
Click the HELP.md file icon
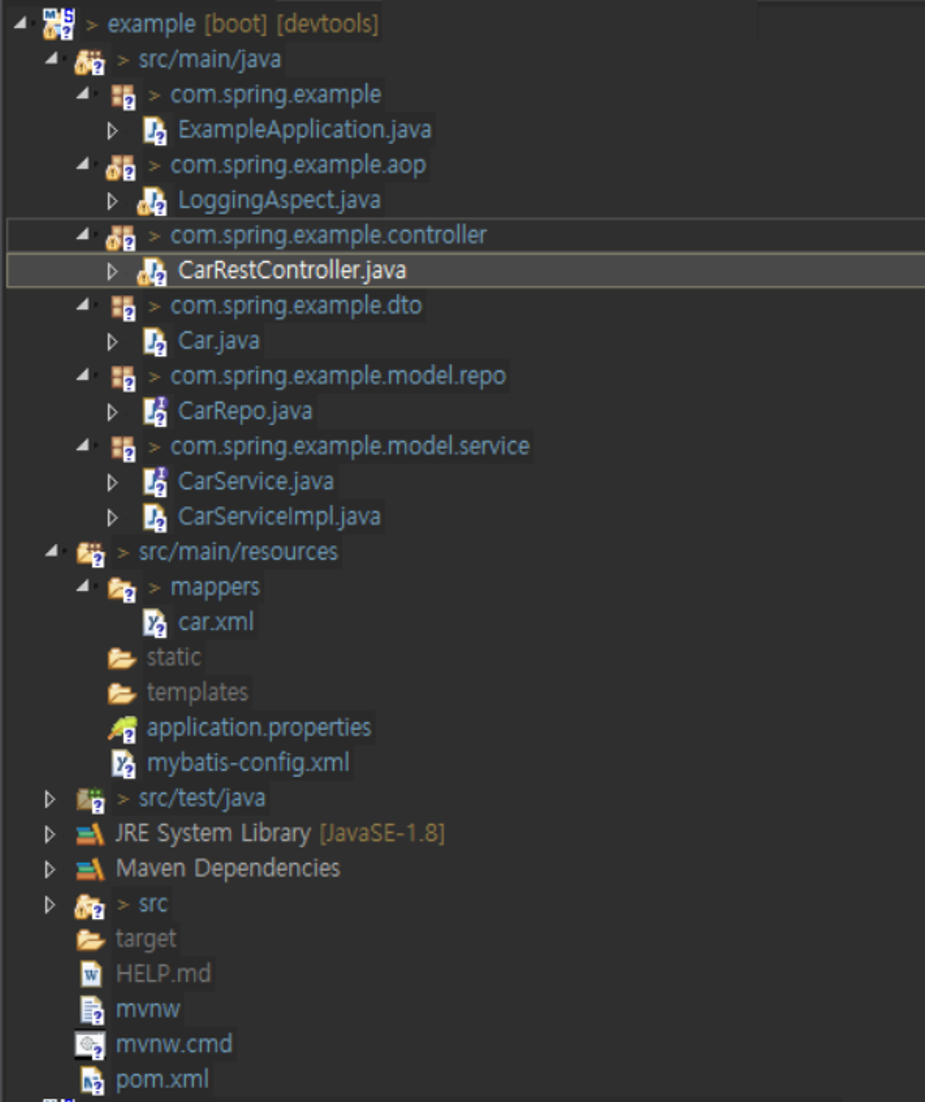[91, 975]
